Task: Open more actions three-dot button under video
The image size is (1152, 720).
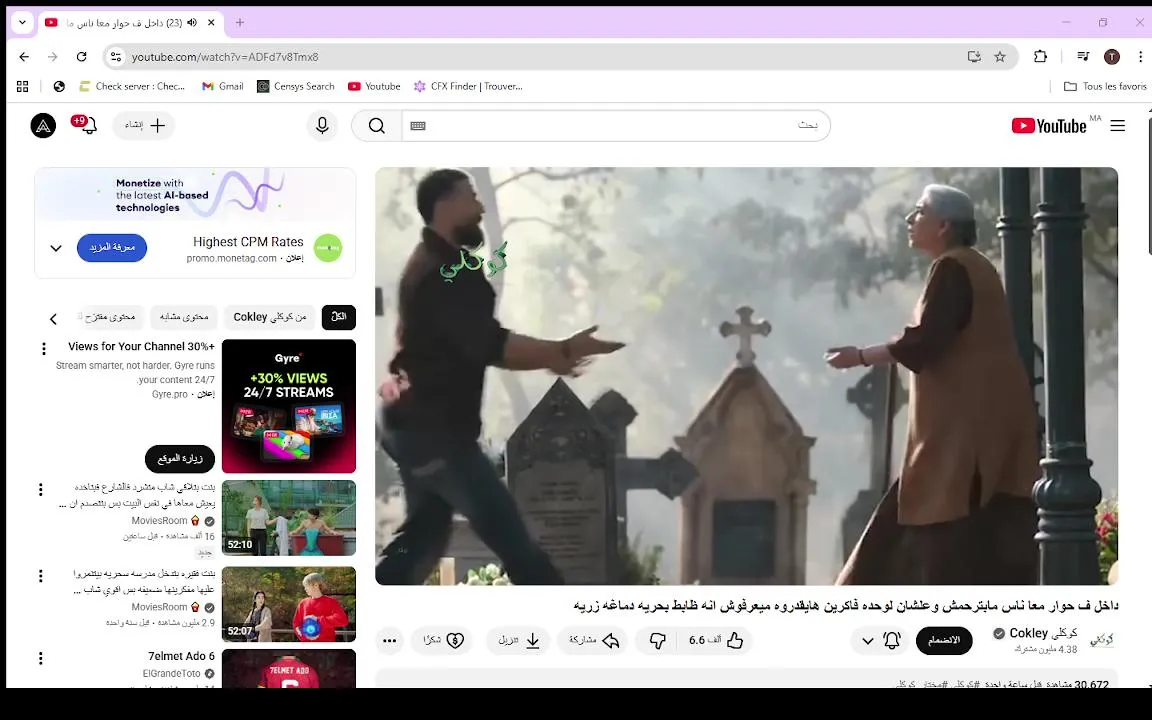Action: click(x=389, y=641)
